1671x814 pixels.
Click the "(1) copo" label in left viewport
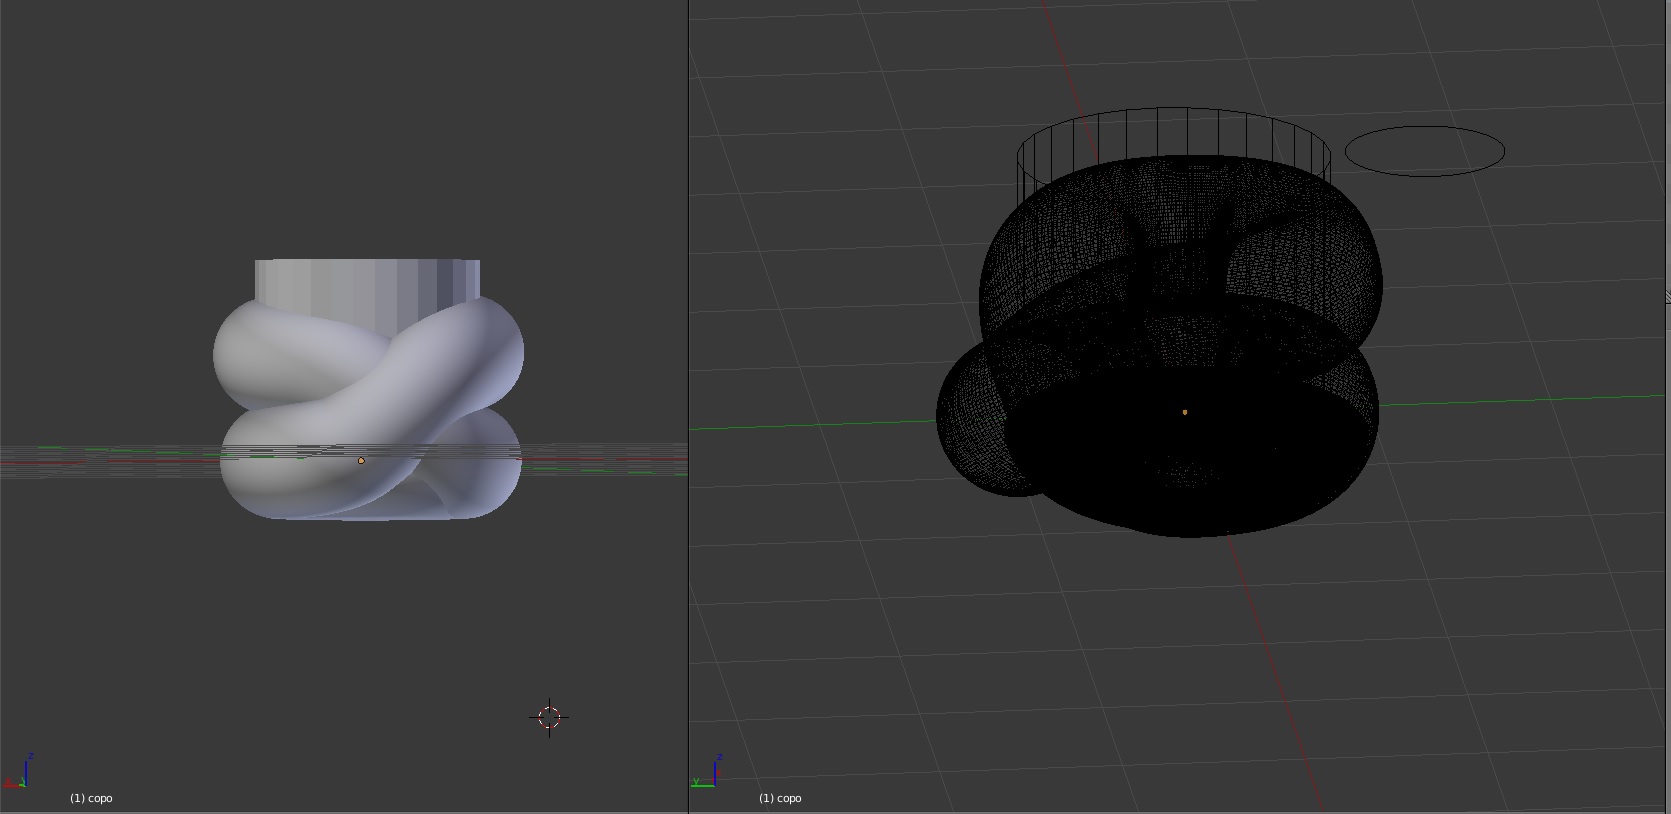coord(91,798)
